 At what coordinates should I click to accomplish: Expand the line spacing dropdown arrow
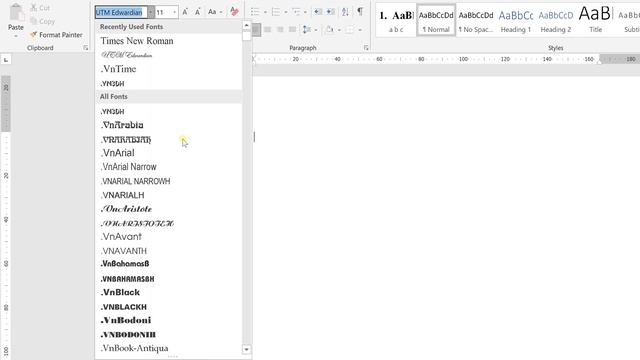click(x=316, y=30)
